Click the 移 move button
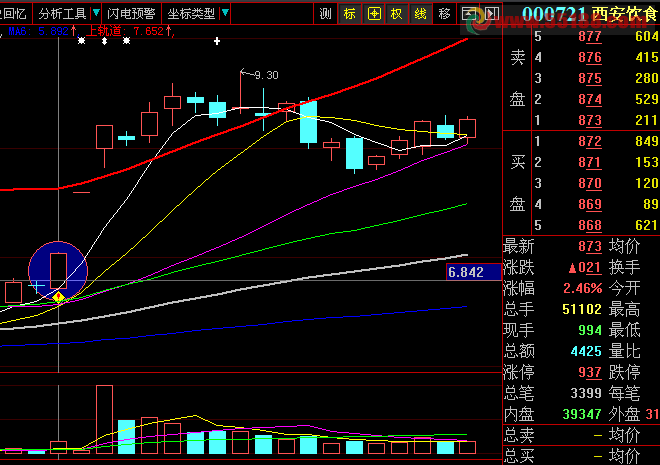 pyautogui.click(x=444, y=14)
